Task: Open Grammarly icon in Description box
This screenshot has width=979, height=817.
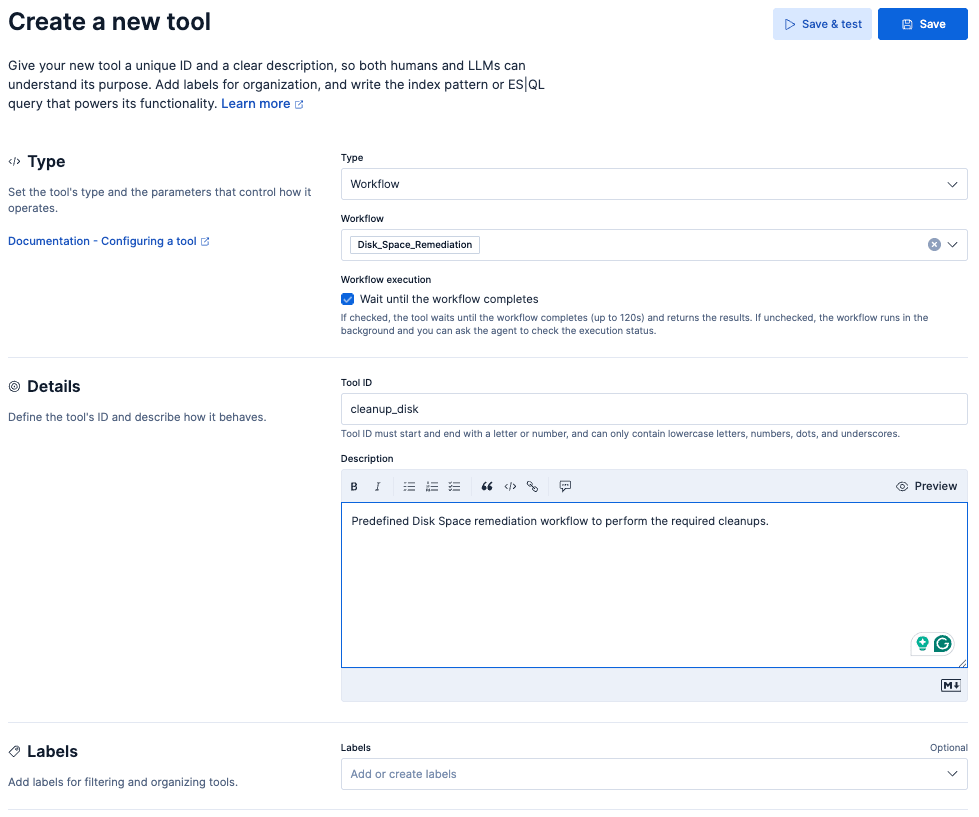Action: tap(942, 644)
